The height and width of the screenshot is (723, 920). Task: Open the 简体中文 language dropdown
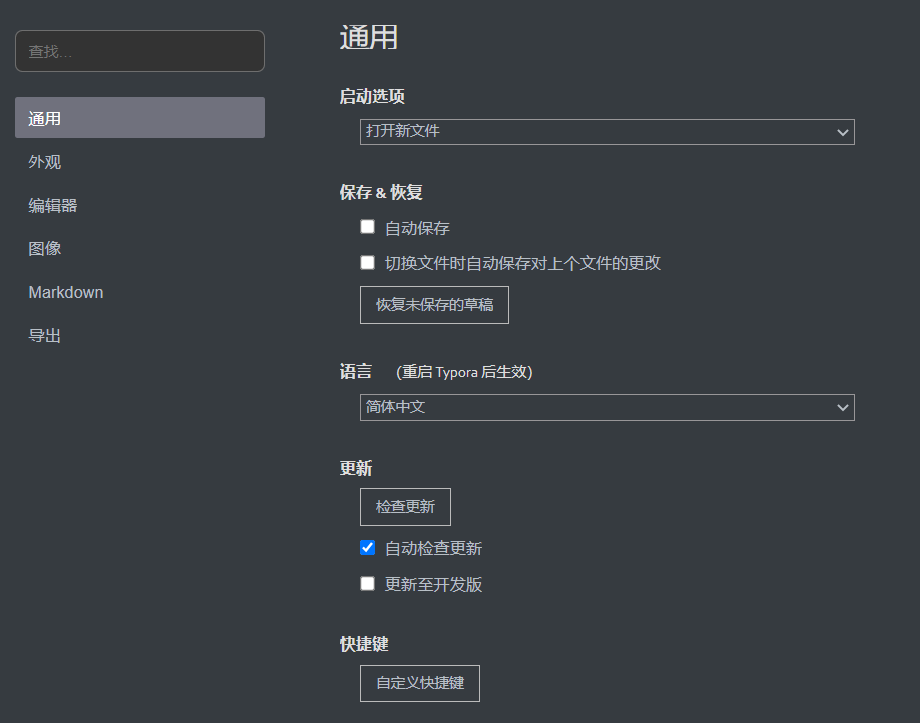(x=607, y=408)
